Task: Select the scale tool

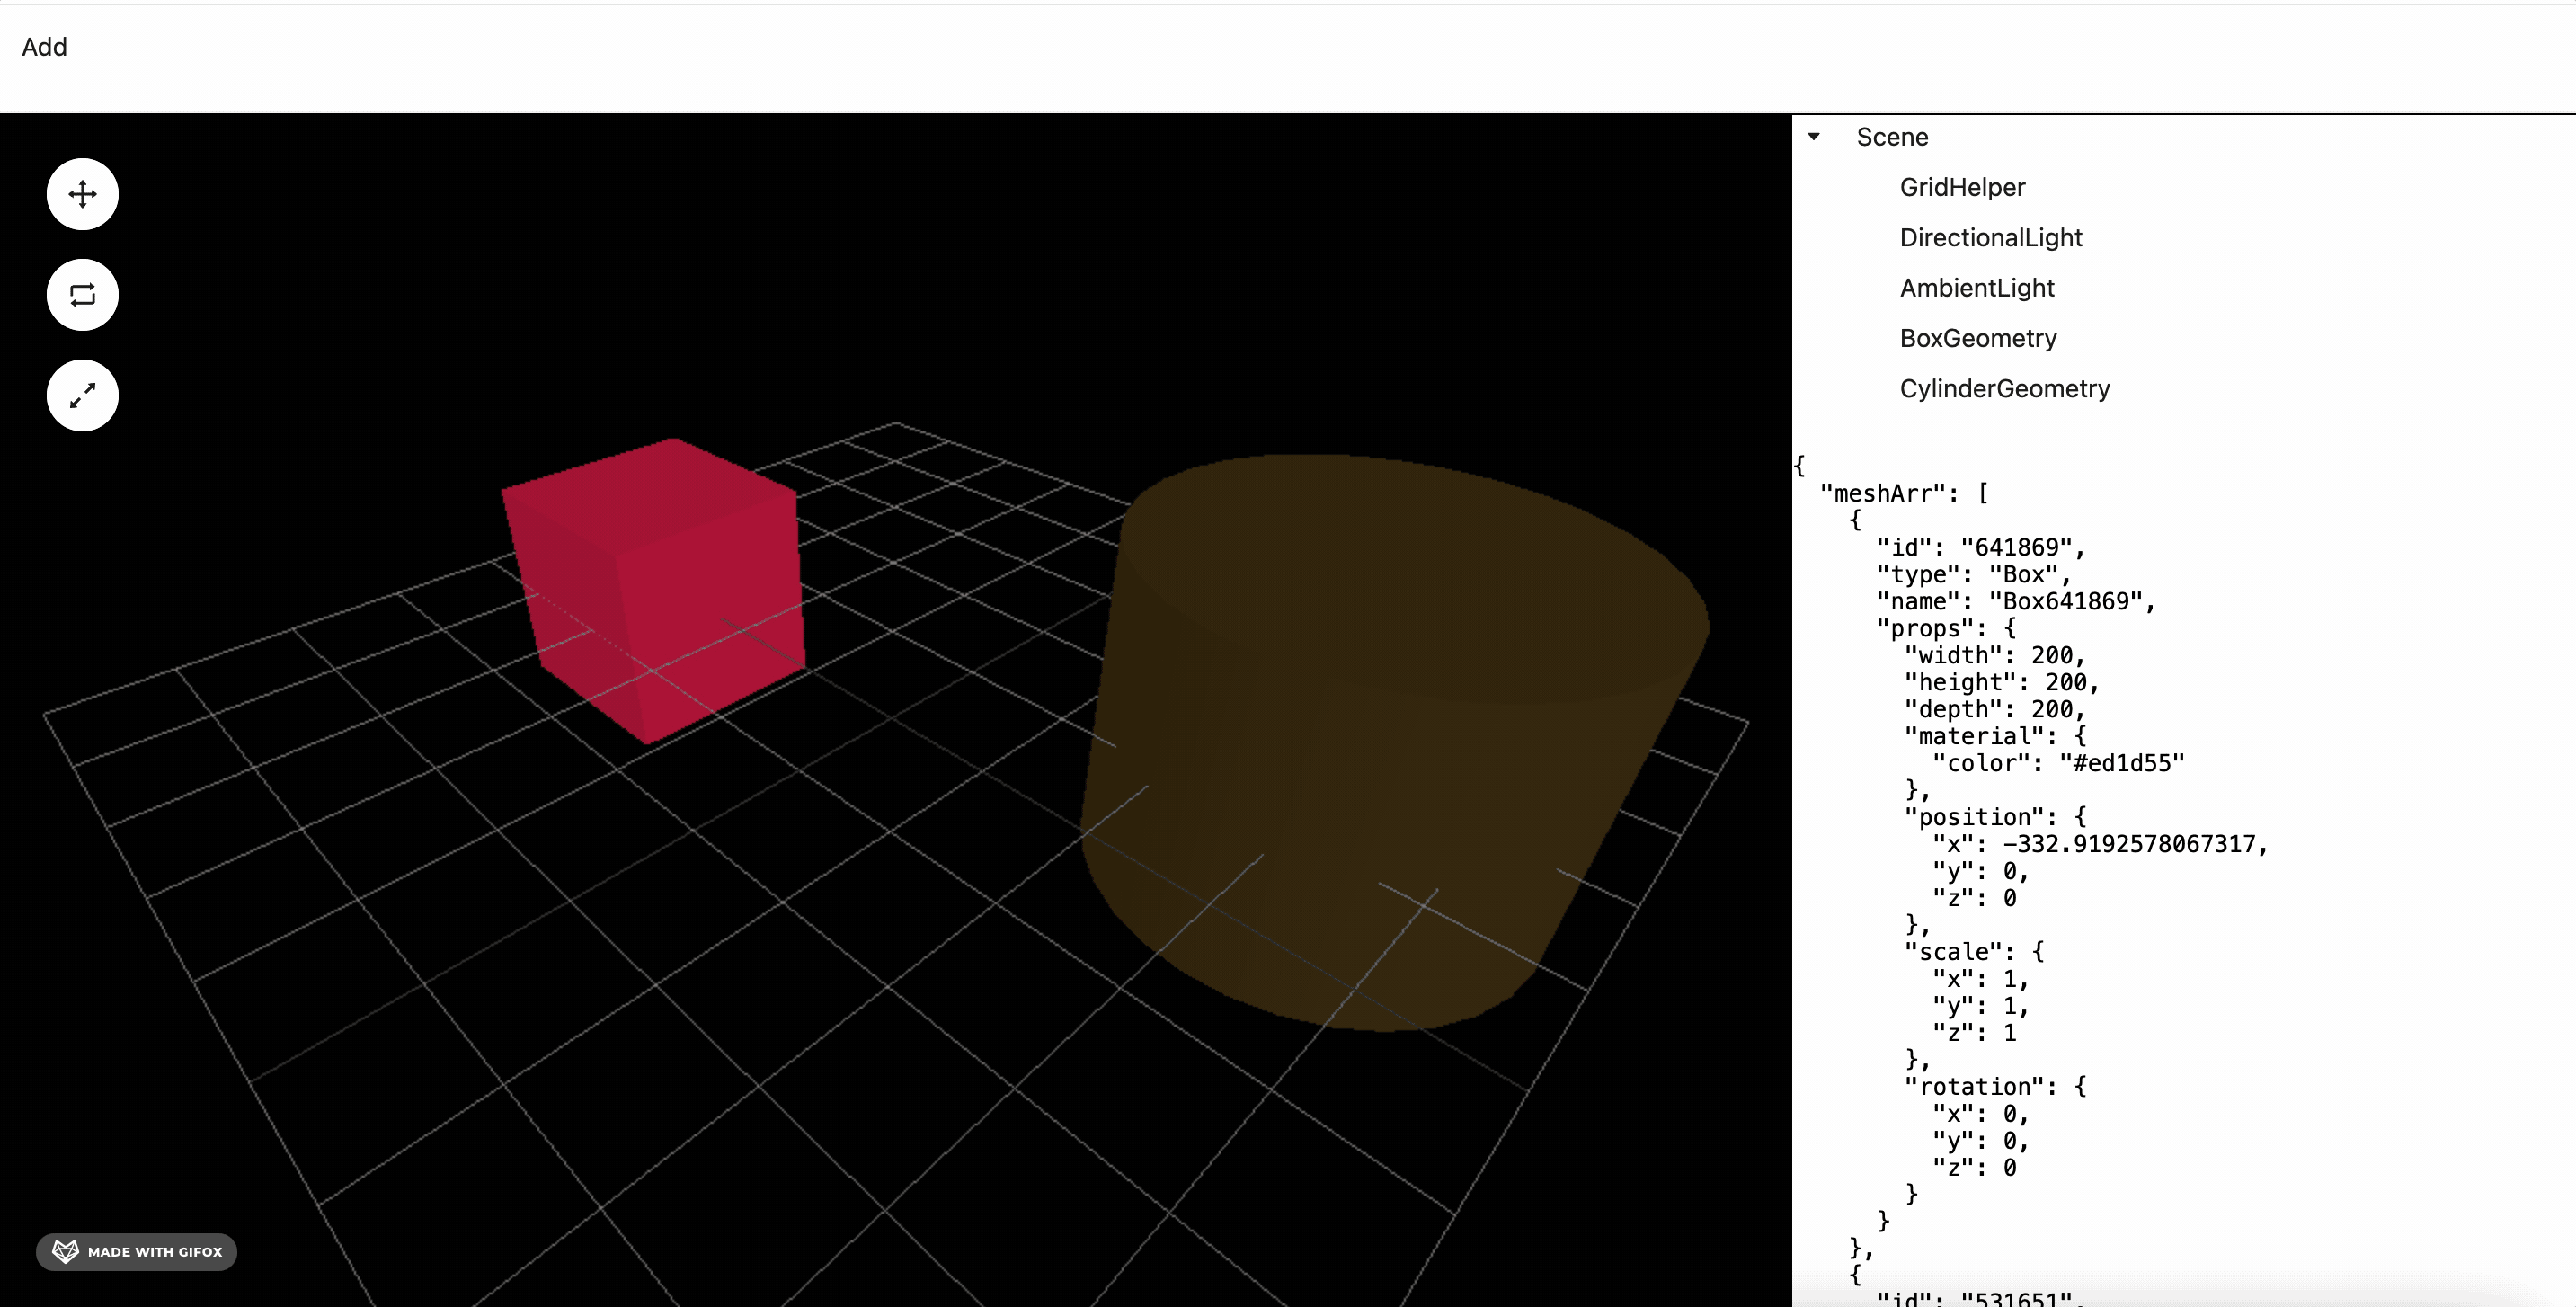Action: tap(83, 396)
